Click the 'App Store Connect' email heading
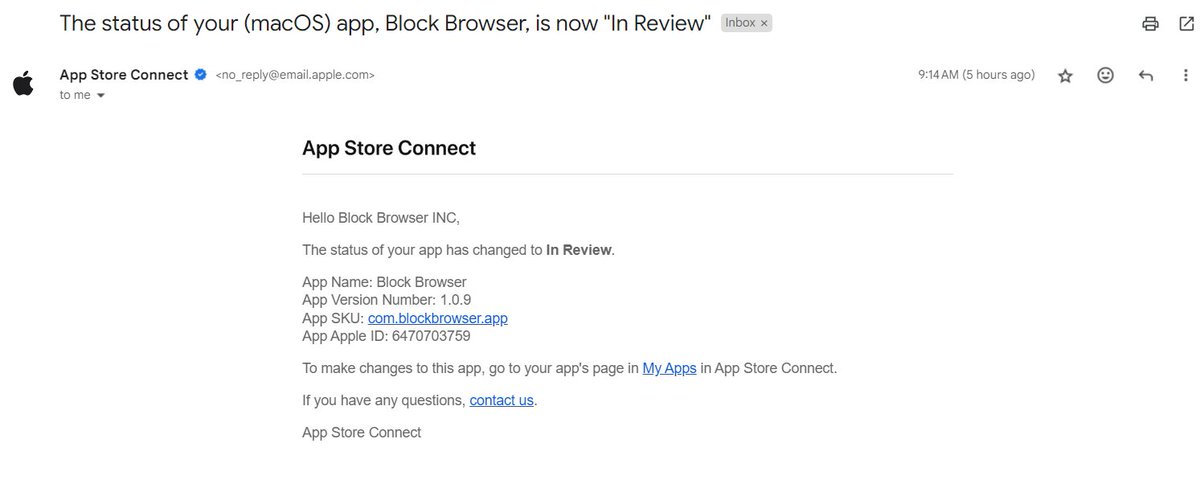This screenshot has height=480, width=1200. tap(389, 148)
